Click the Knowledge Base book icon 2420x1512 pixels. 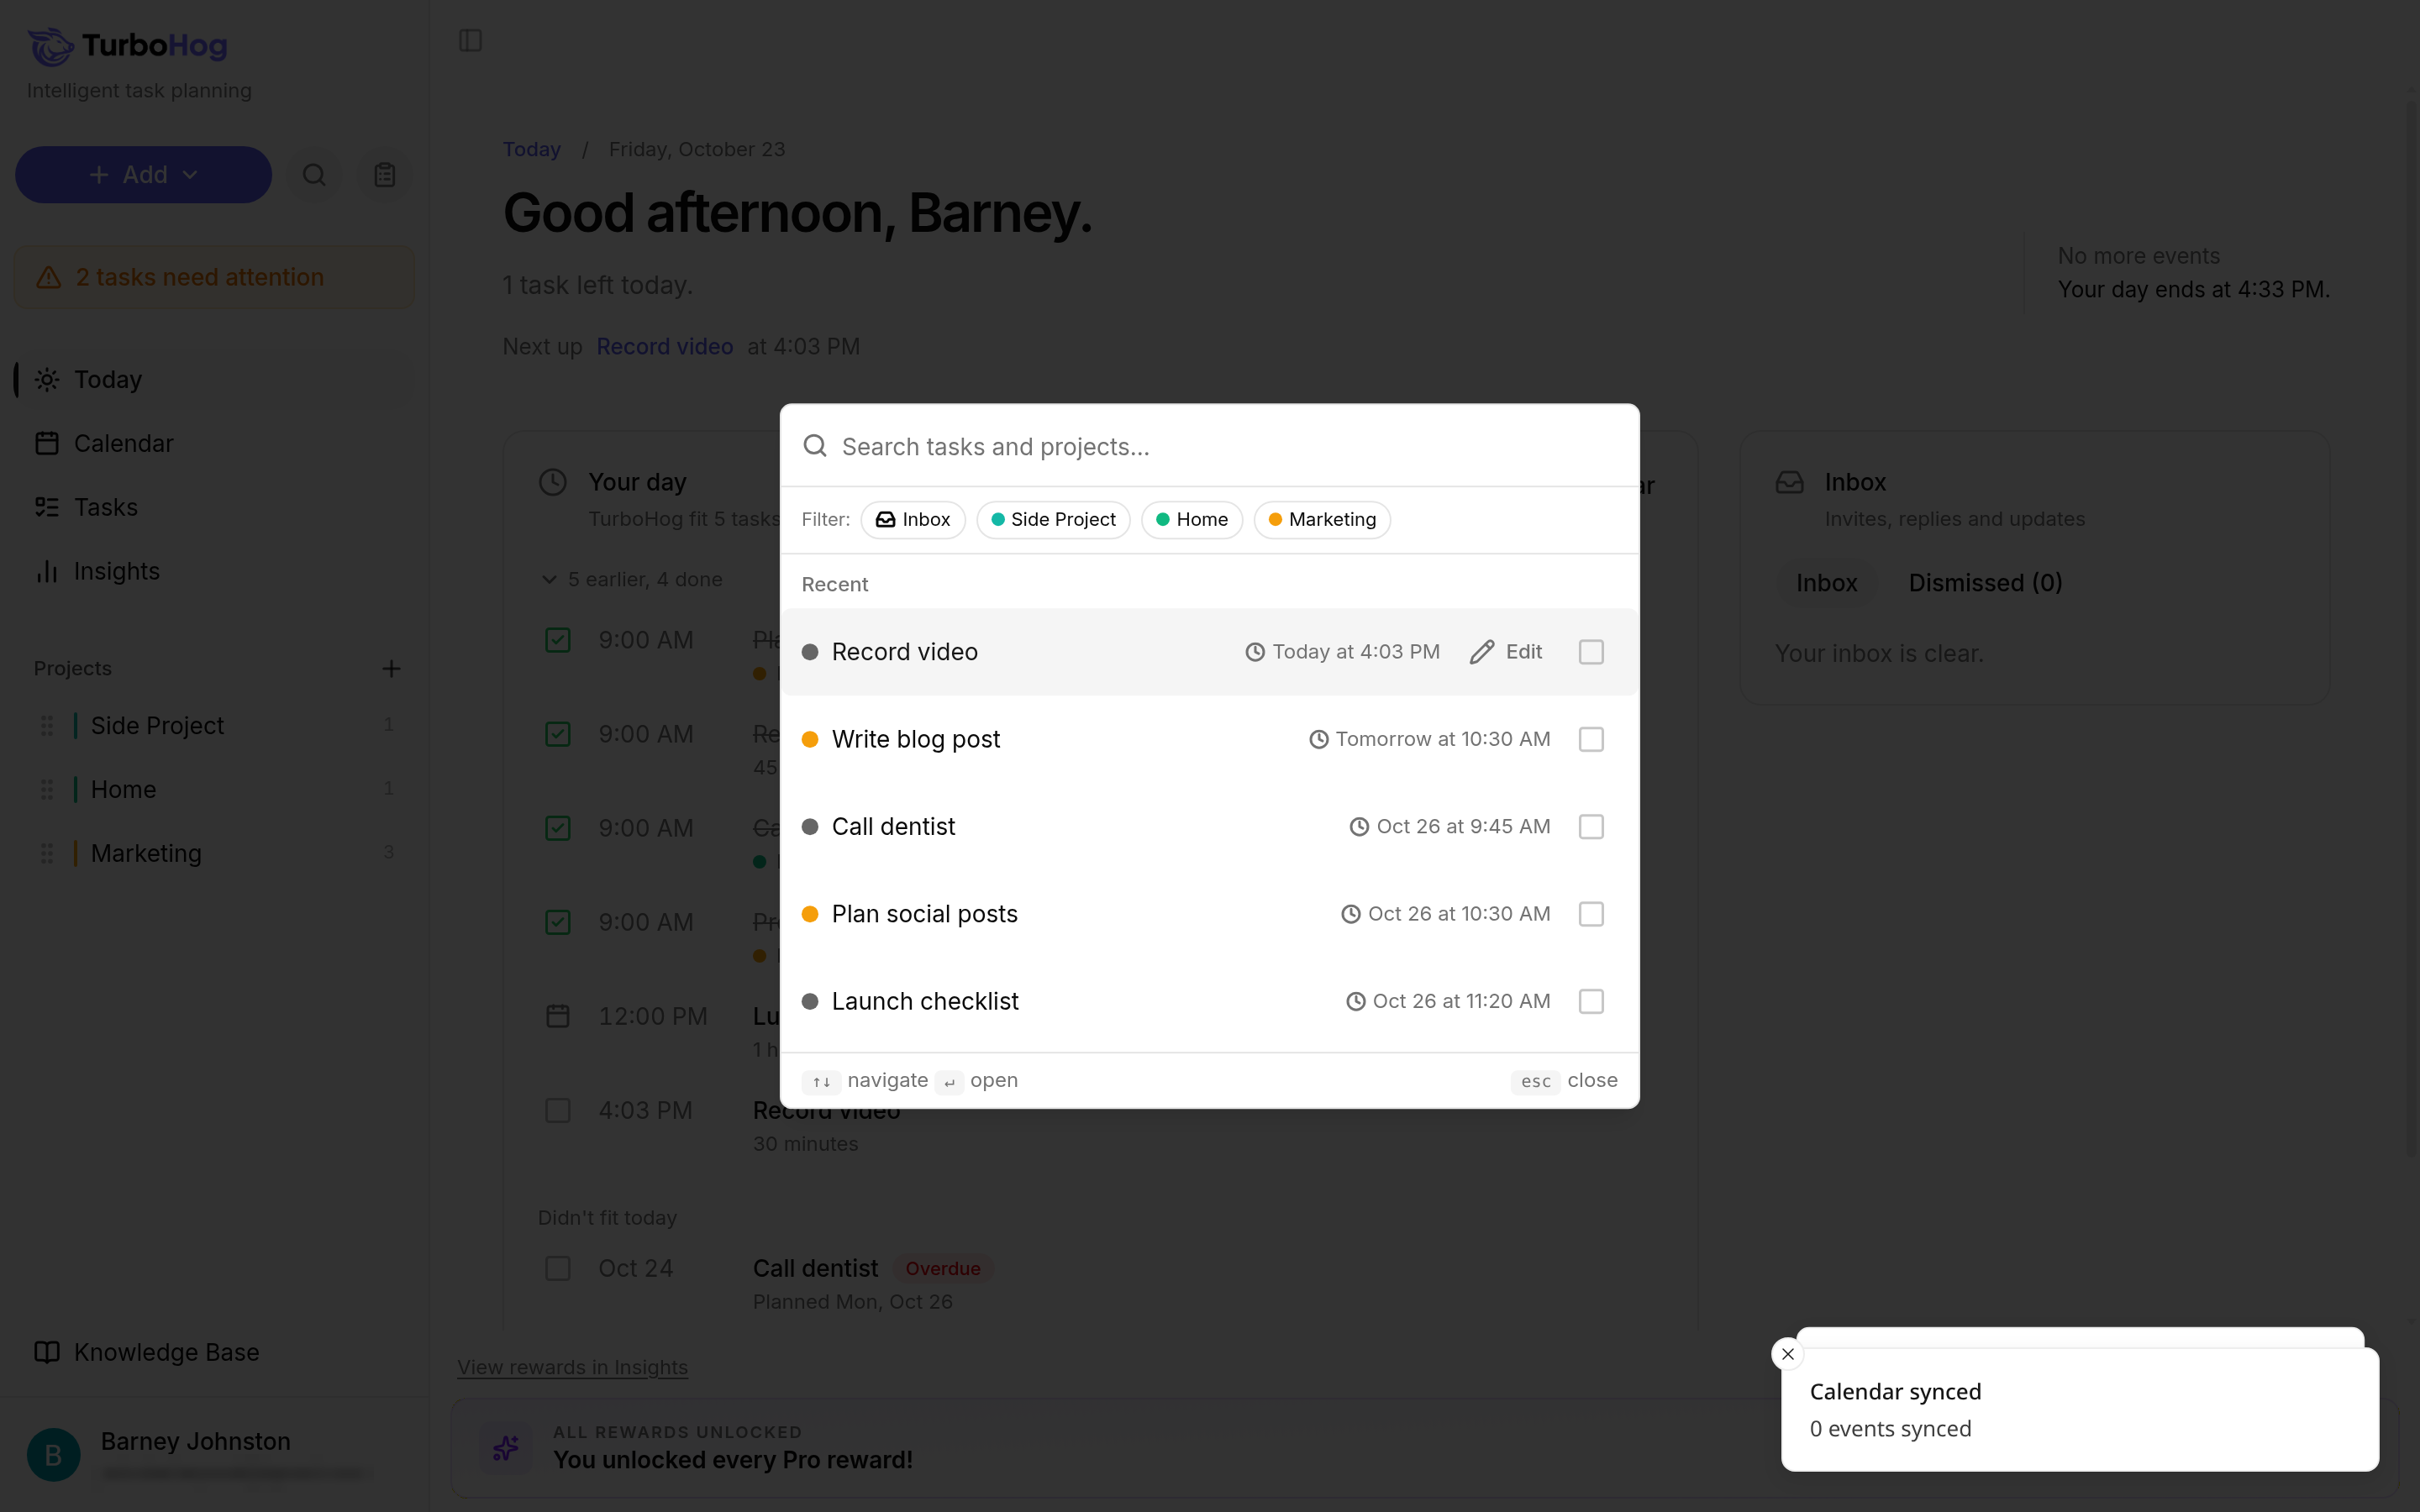[x=47, y=1352]
